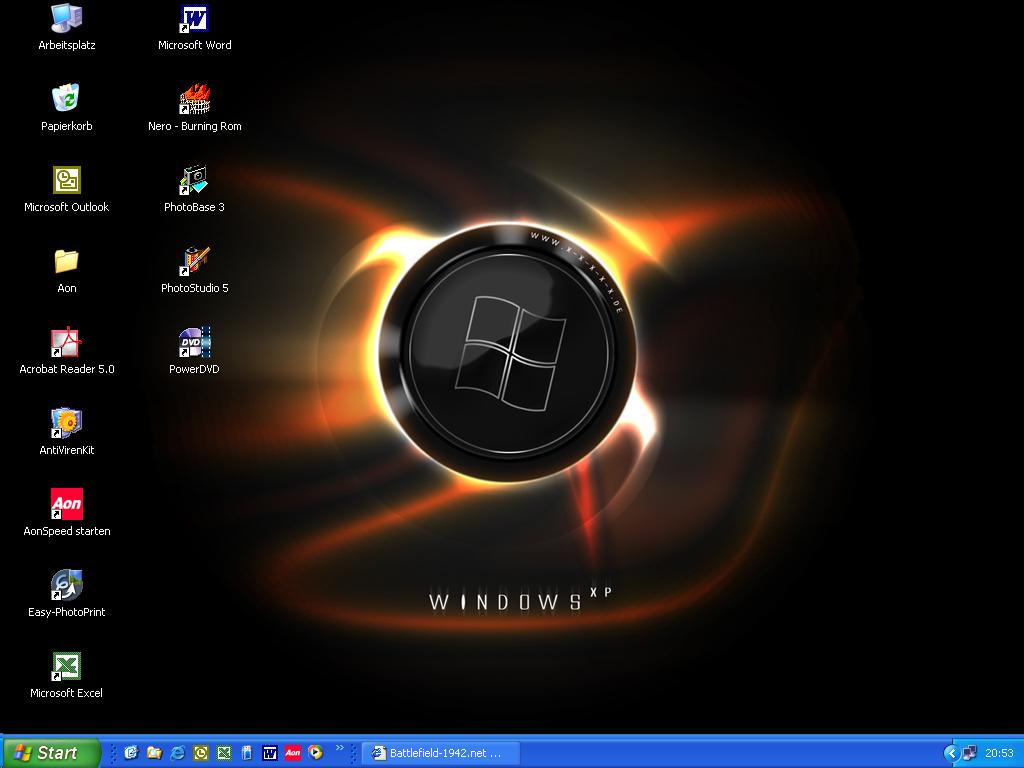Select the Microsoft Outlook desktop shortcut
The height and width of the screenshot is (768, 1024).
tap(67, 189)
